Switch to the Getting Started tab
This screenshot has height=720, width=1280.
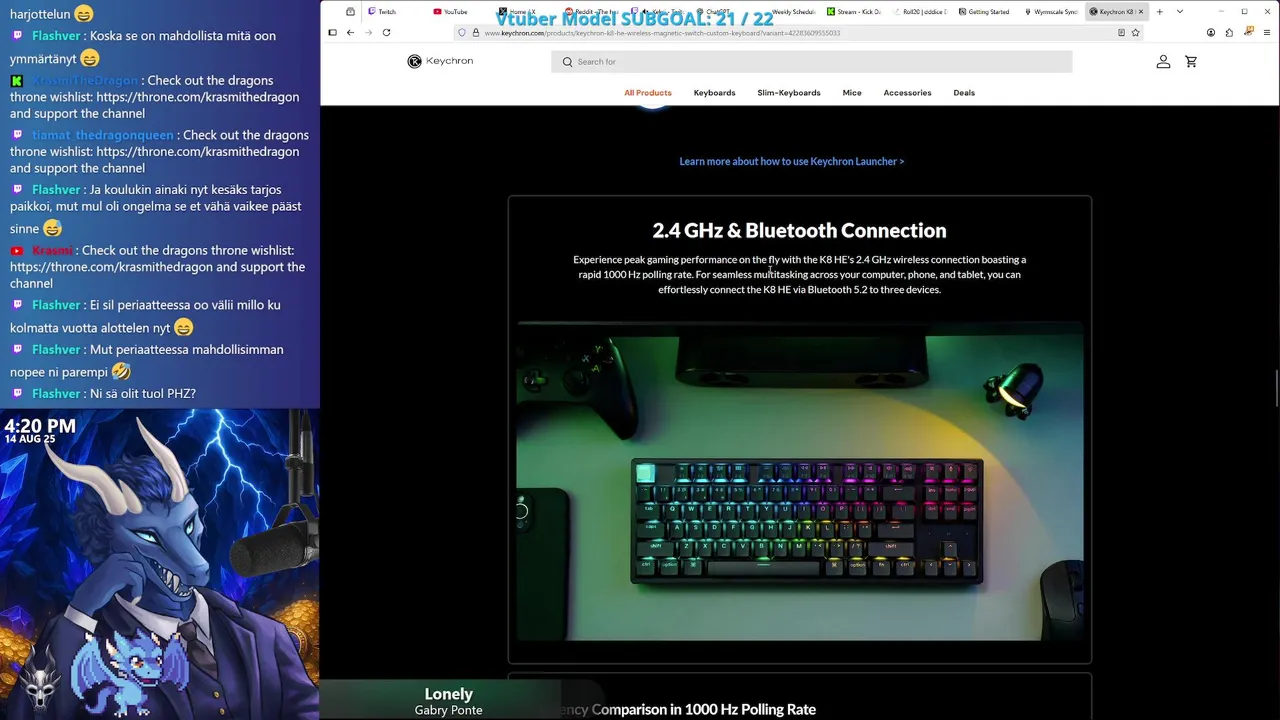(985, 12)
